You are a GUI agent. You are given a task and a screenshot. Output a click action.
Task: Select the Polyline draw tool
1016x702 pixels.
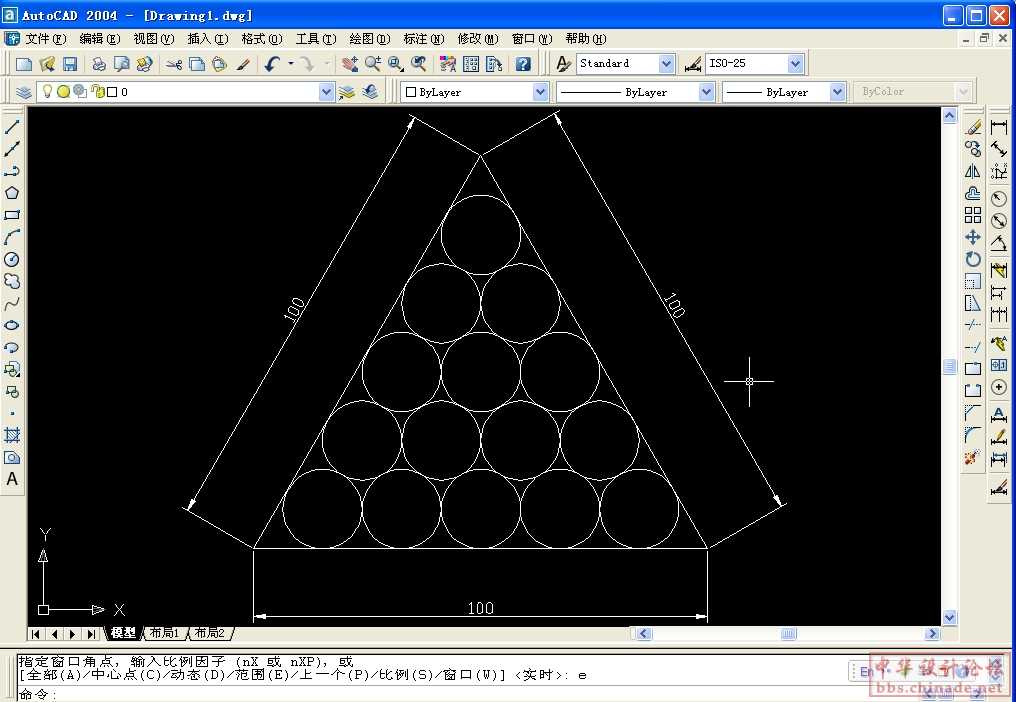(x=12, y=170)
